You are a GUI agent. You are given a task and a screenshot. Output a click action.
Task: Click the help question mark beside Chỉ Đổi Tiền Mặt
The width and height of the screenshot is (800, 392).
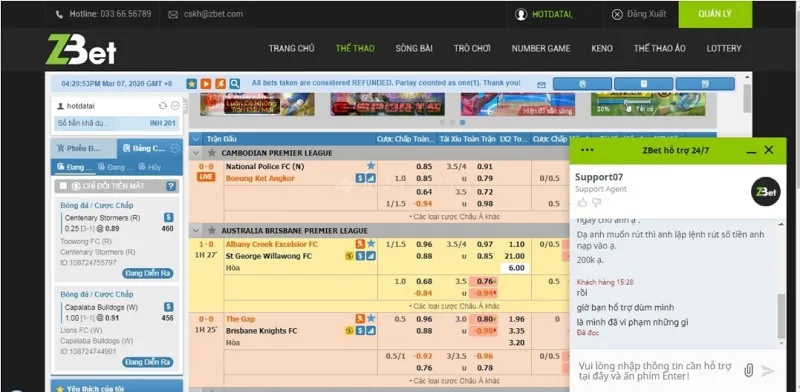pyautogui.click(x=171, y=186)
